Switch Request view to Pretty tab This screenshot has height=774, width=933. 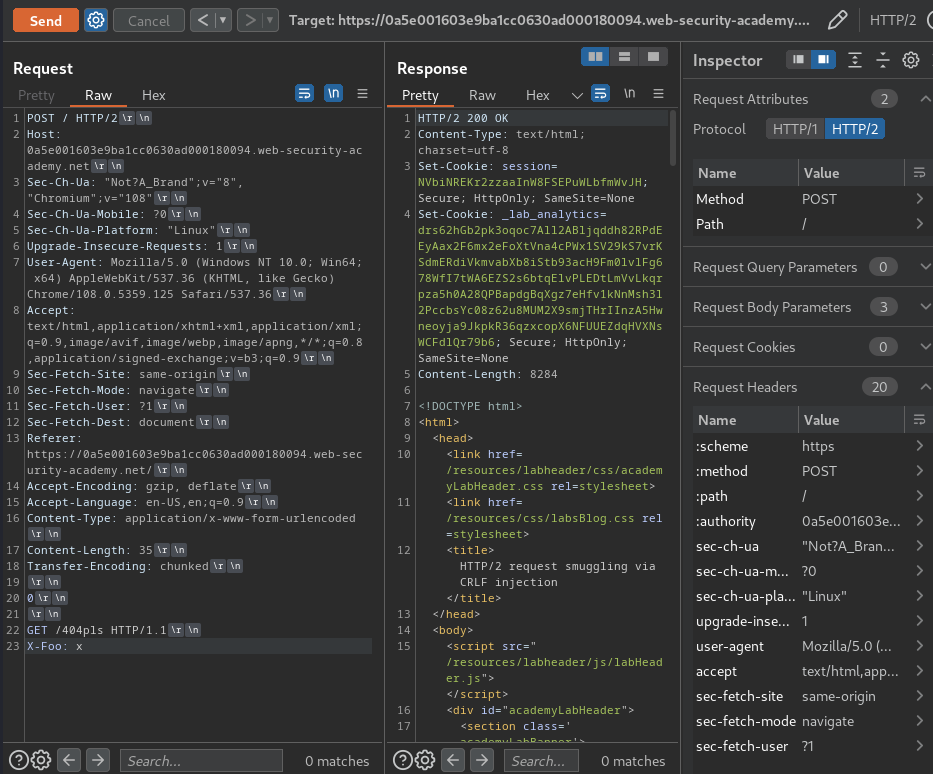[x=36, y=95]
